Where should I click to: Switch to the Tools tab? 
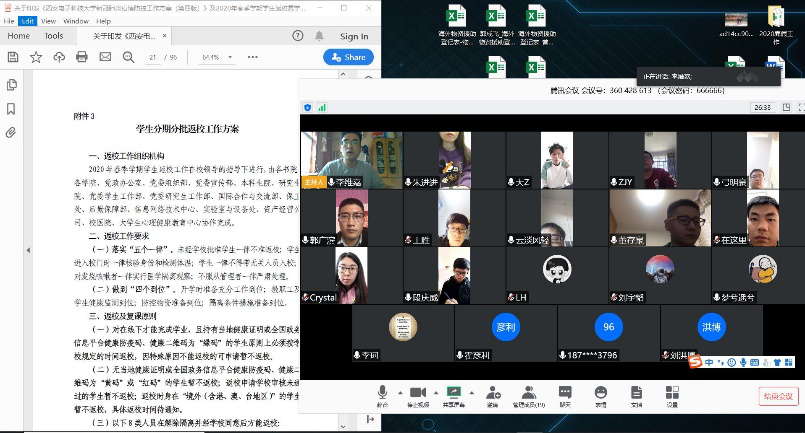click(x=54, y=36)
